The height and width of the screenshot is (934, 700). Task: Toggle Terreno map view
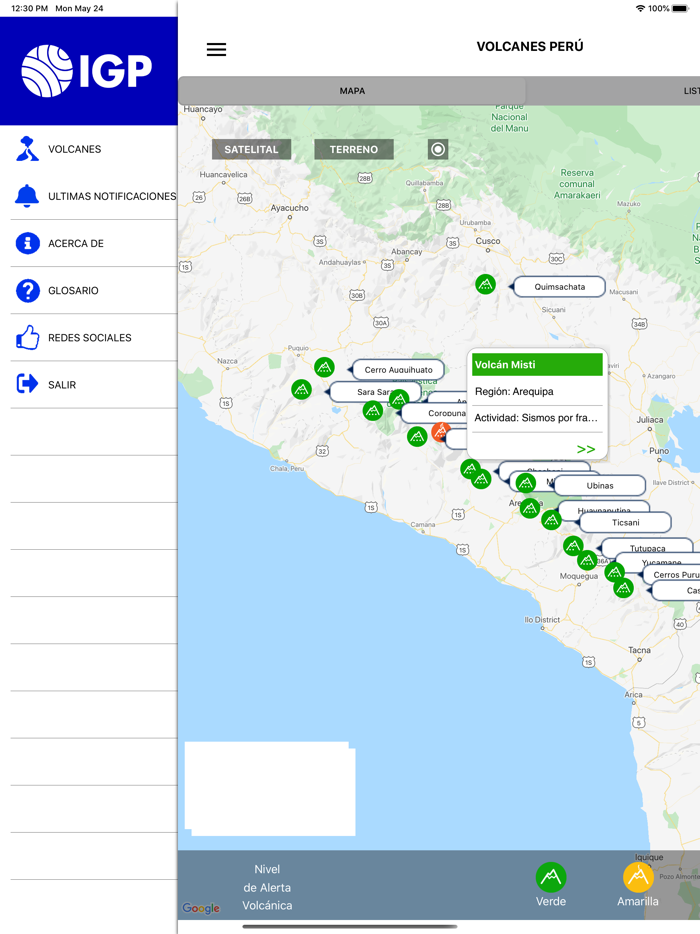(x=354, y=149)
